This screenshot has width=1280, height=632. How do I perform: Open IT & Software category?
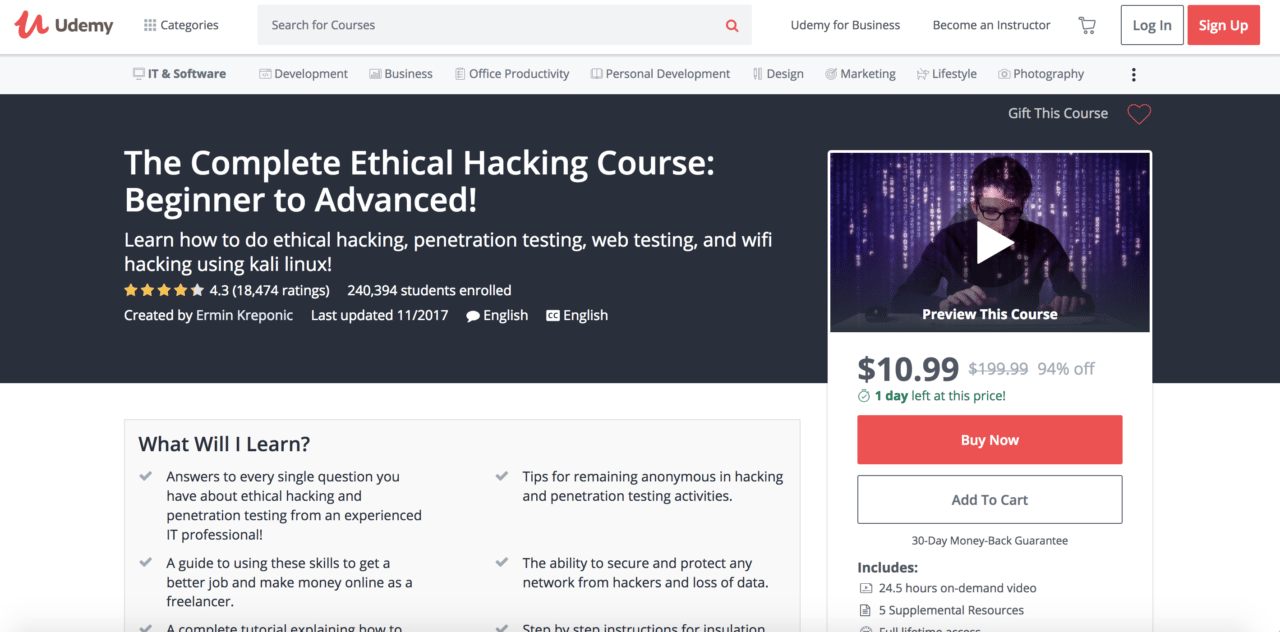180,74
